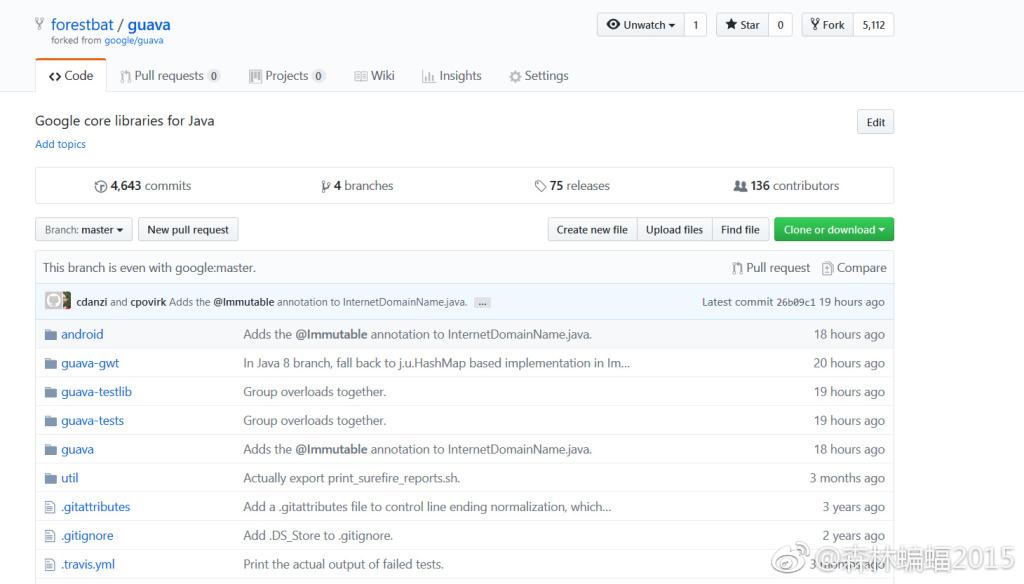Screen dimensions: 1024x584
Task: Click the releases tag icon
Action: point(540,186)
